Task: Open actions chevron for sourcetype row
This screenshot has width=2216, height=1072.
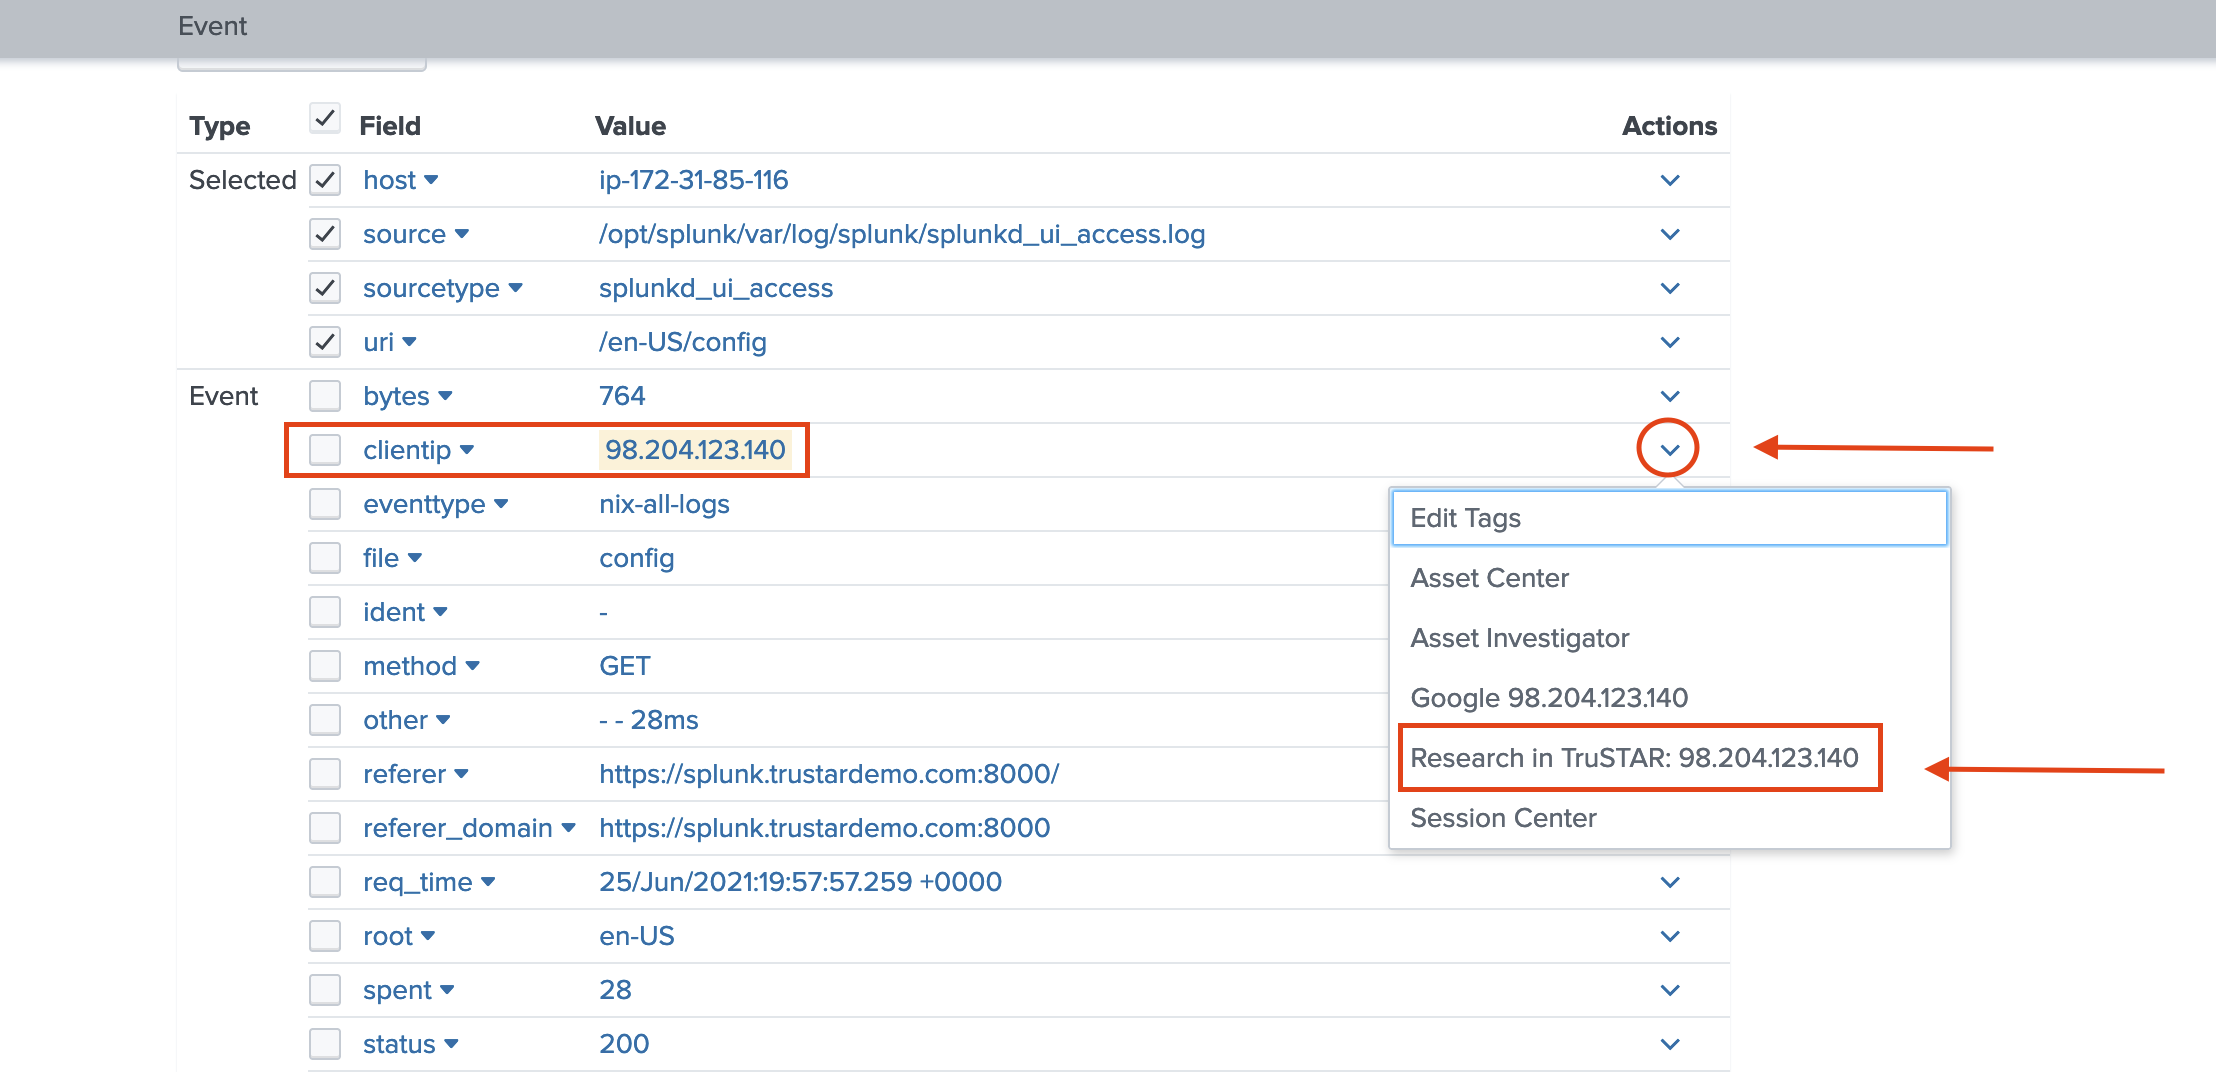Action: [1670, 289]
